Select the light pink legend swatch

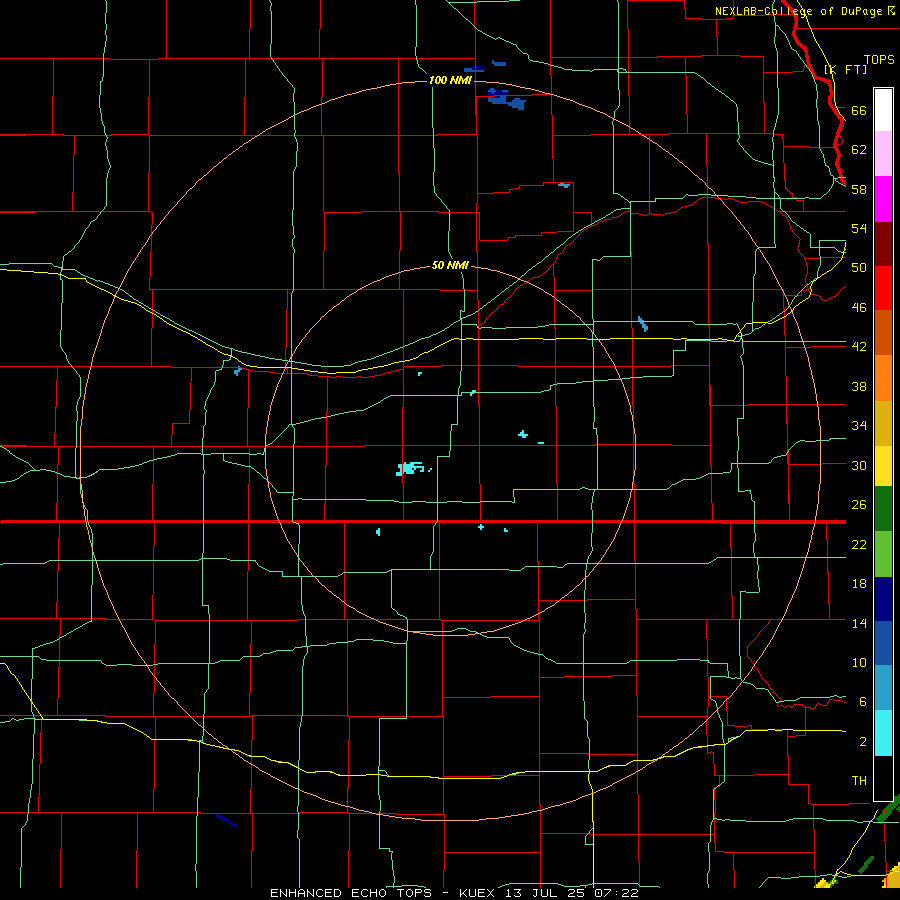point(883,154)
